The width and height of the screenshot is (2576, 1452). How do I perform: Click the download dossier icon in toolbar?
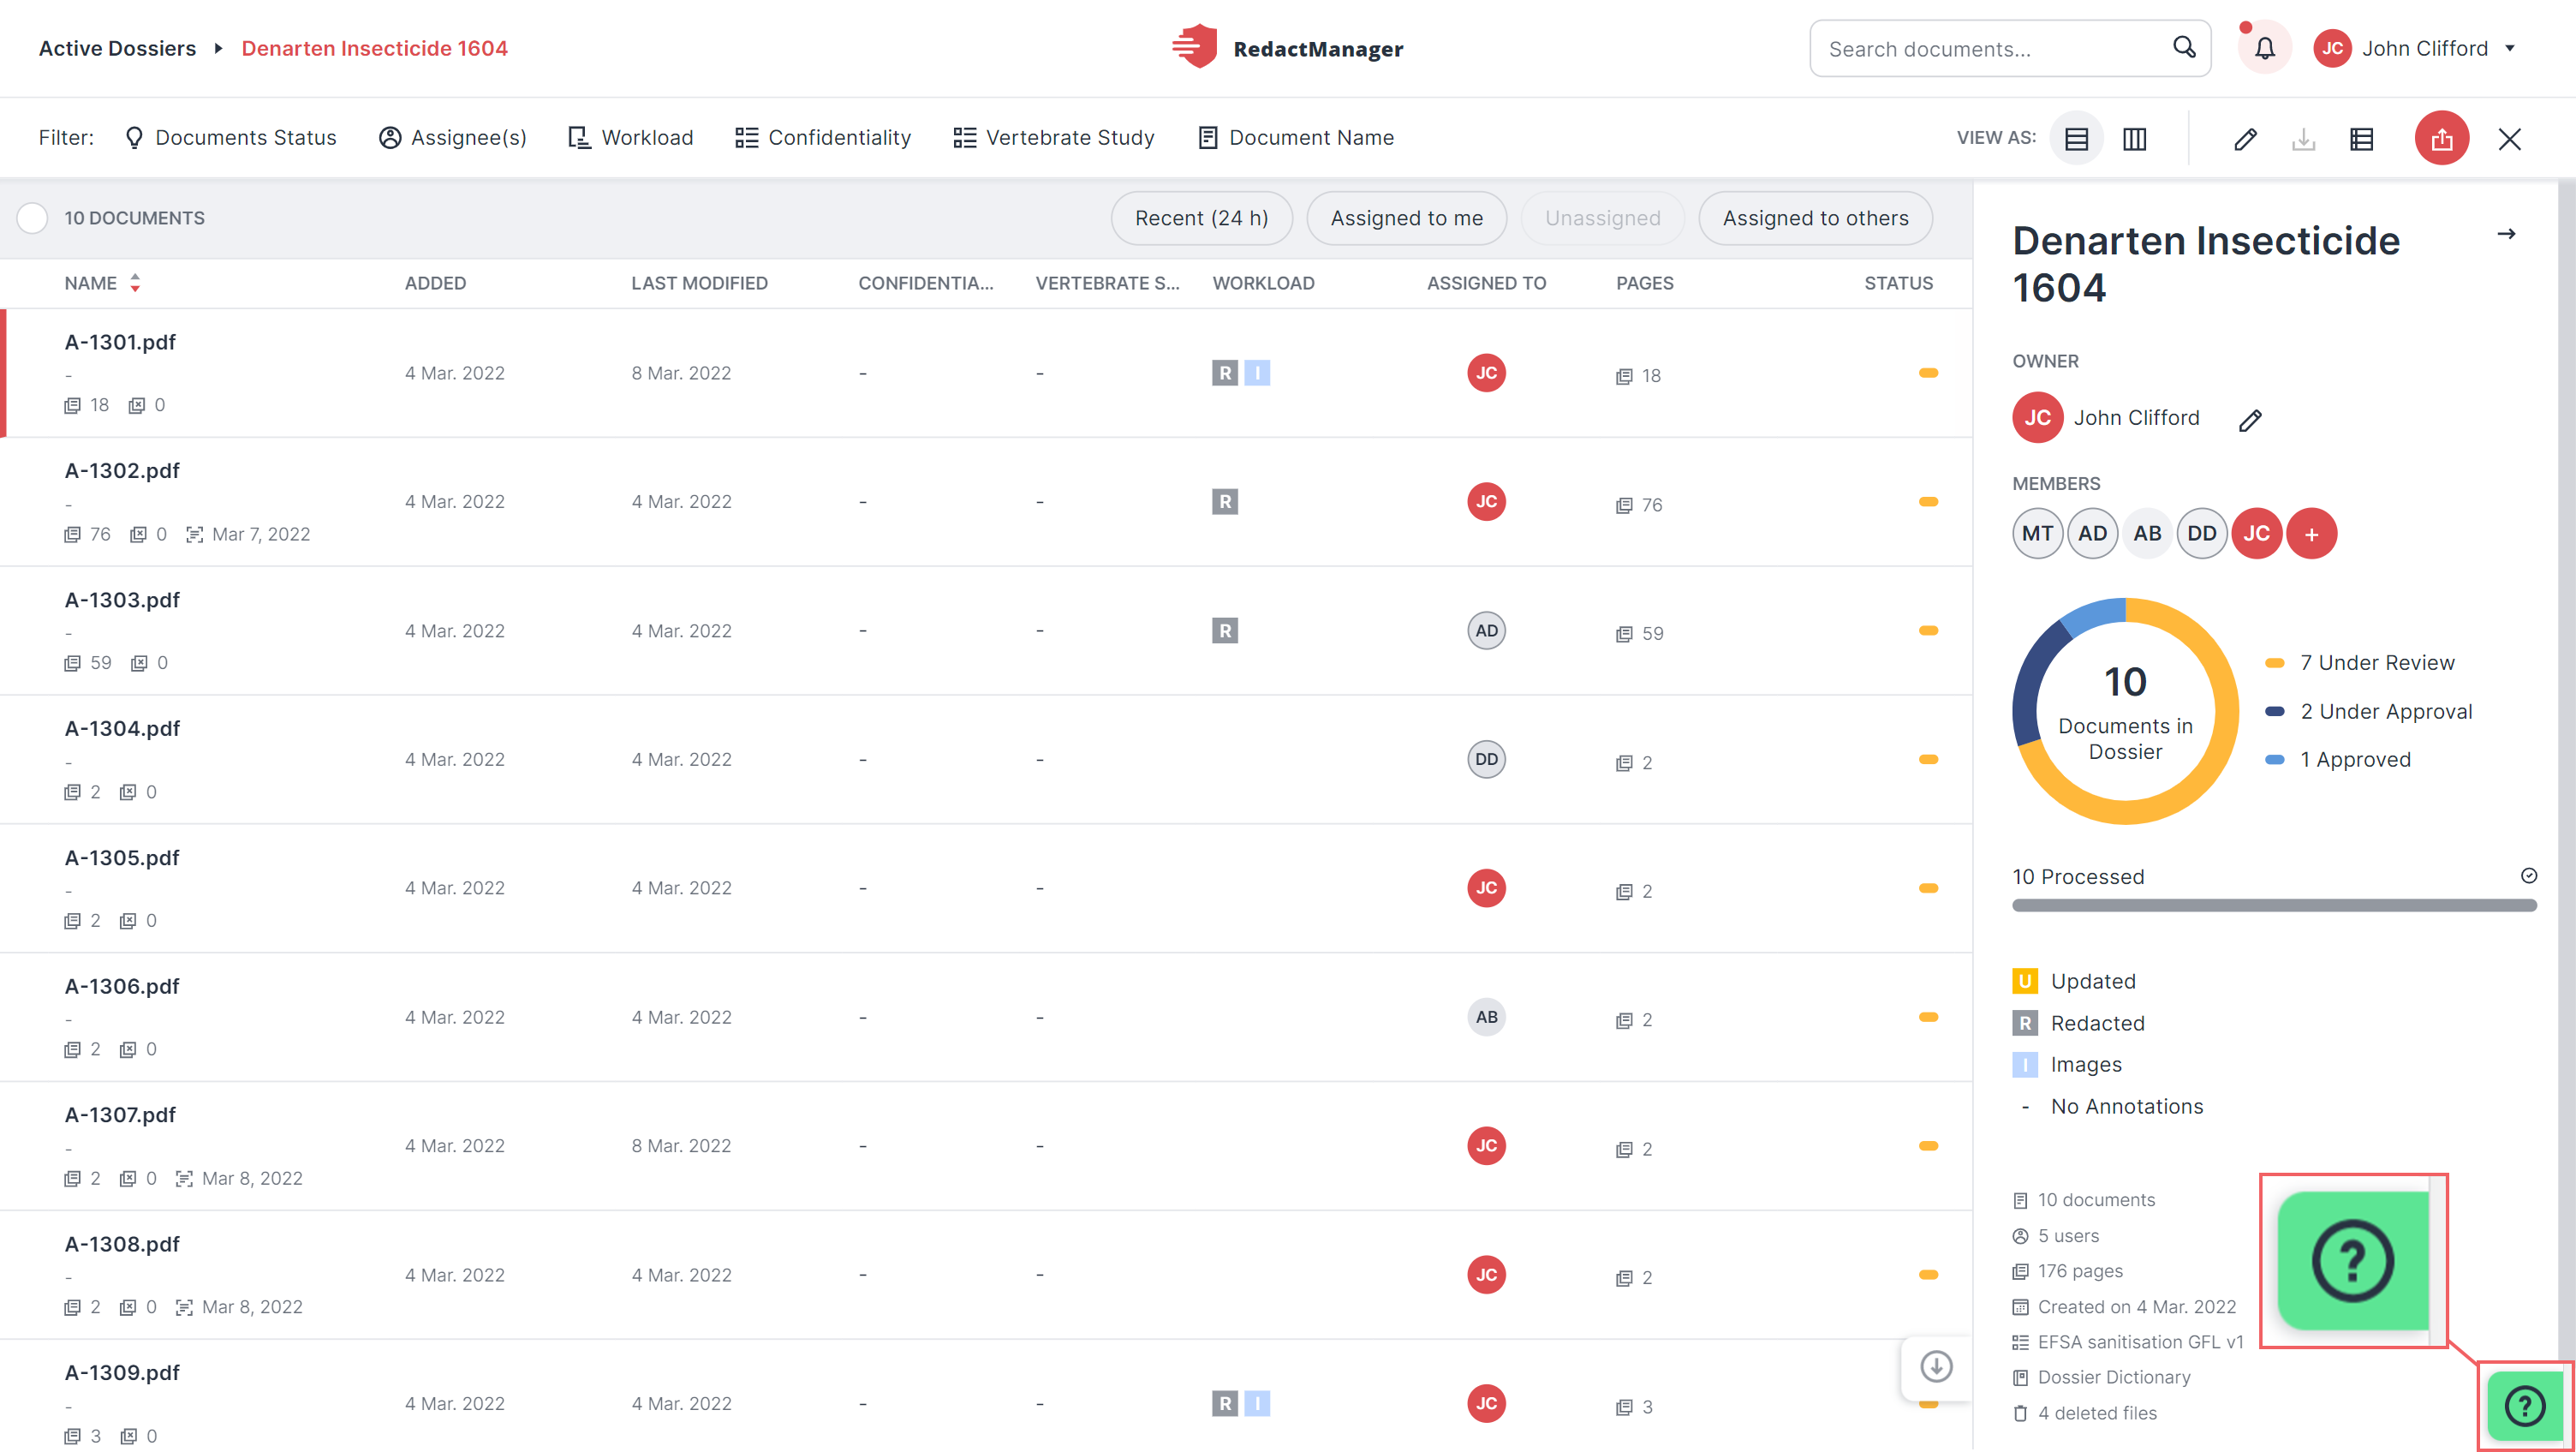tap(2303, 138)
